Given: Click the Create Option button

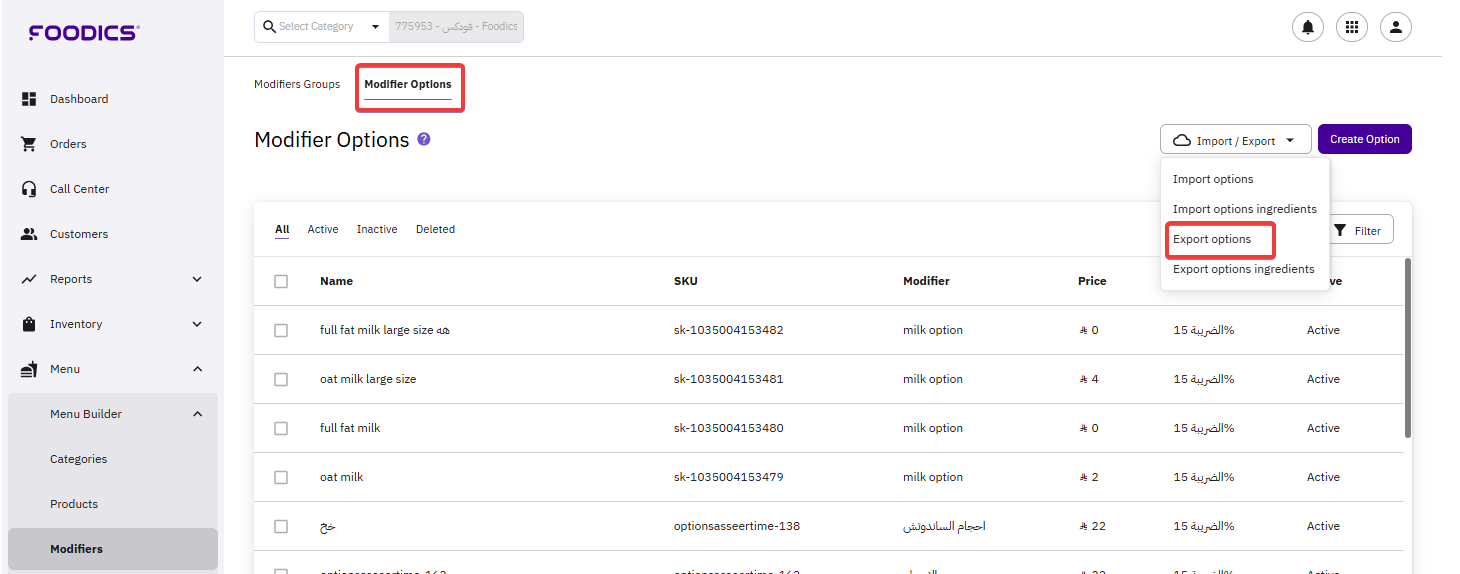Looking at the screenshot, I should [1364, 139].
